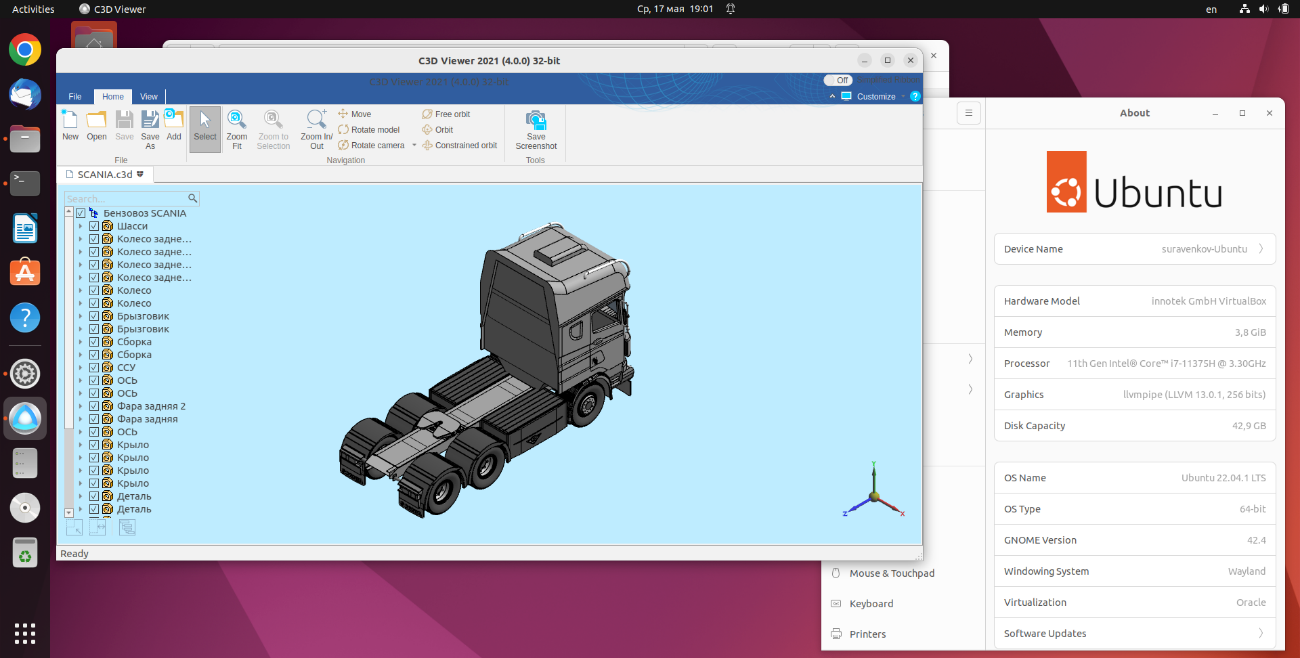
Task: Expand the ССУ tree node
Action: point(81,367)
